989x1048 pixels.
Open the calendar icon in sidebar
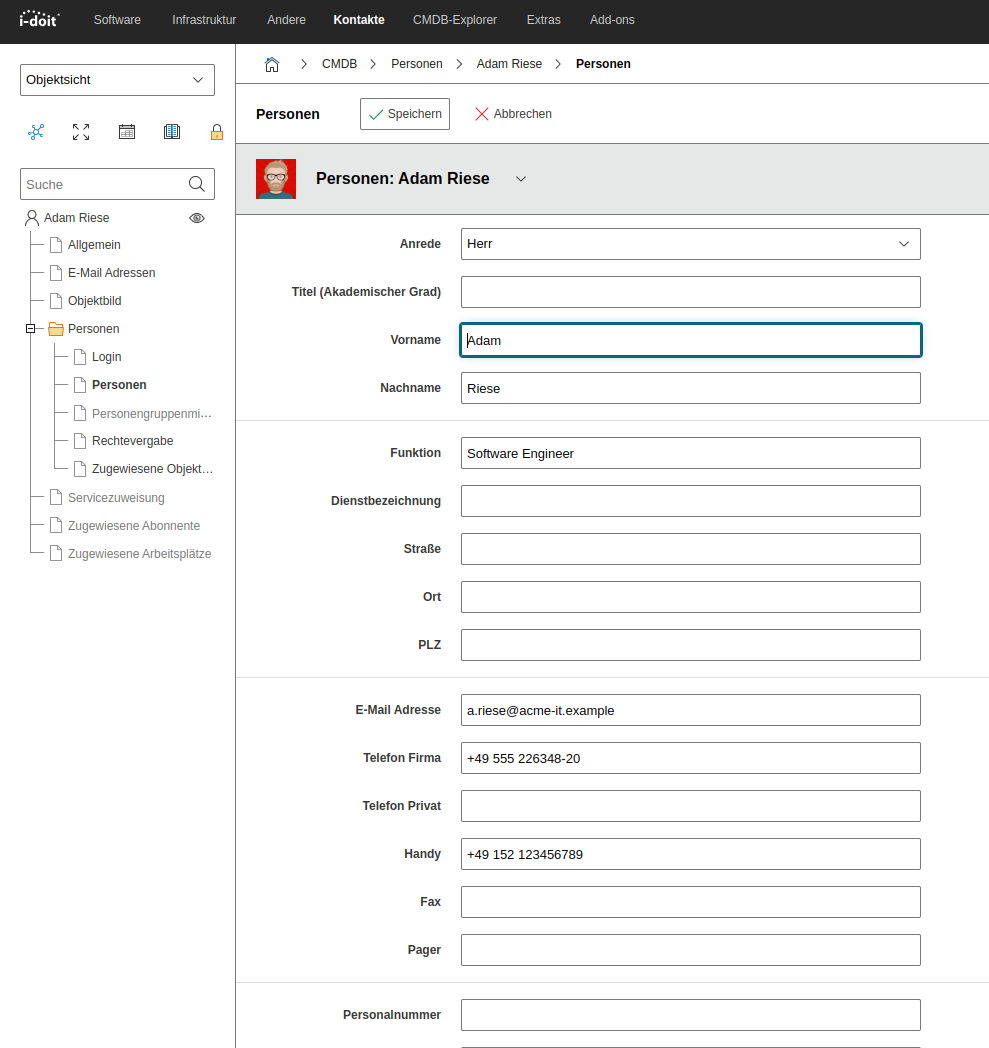coord(127,132)
